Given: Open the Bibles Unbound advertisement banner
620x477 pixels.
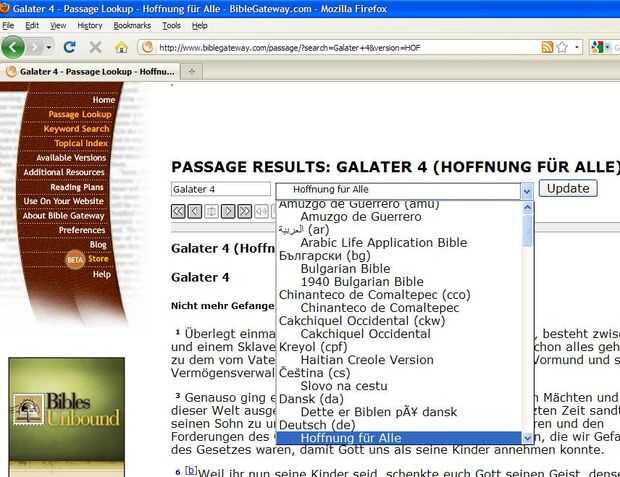Looking at the screenshot, I should tap(66, 417).
